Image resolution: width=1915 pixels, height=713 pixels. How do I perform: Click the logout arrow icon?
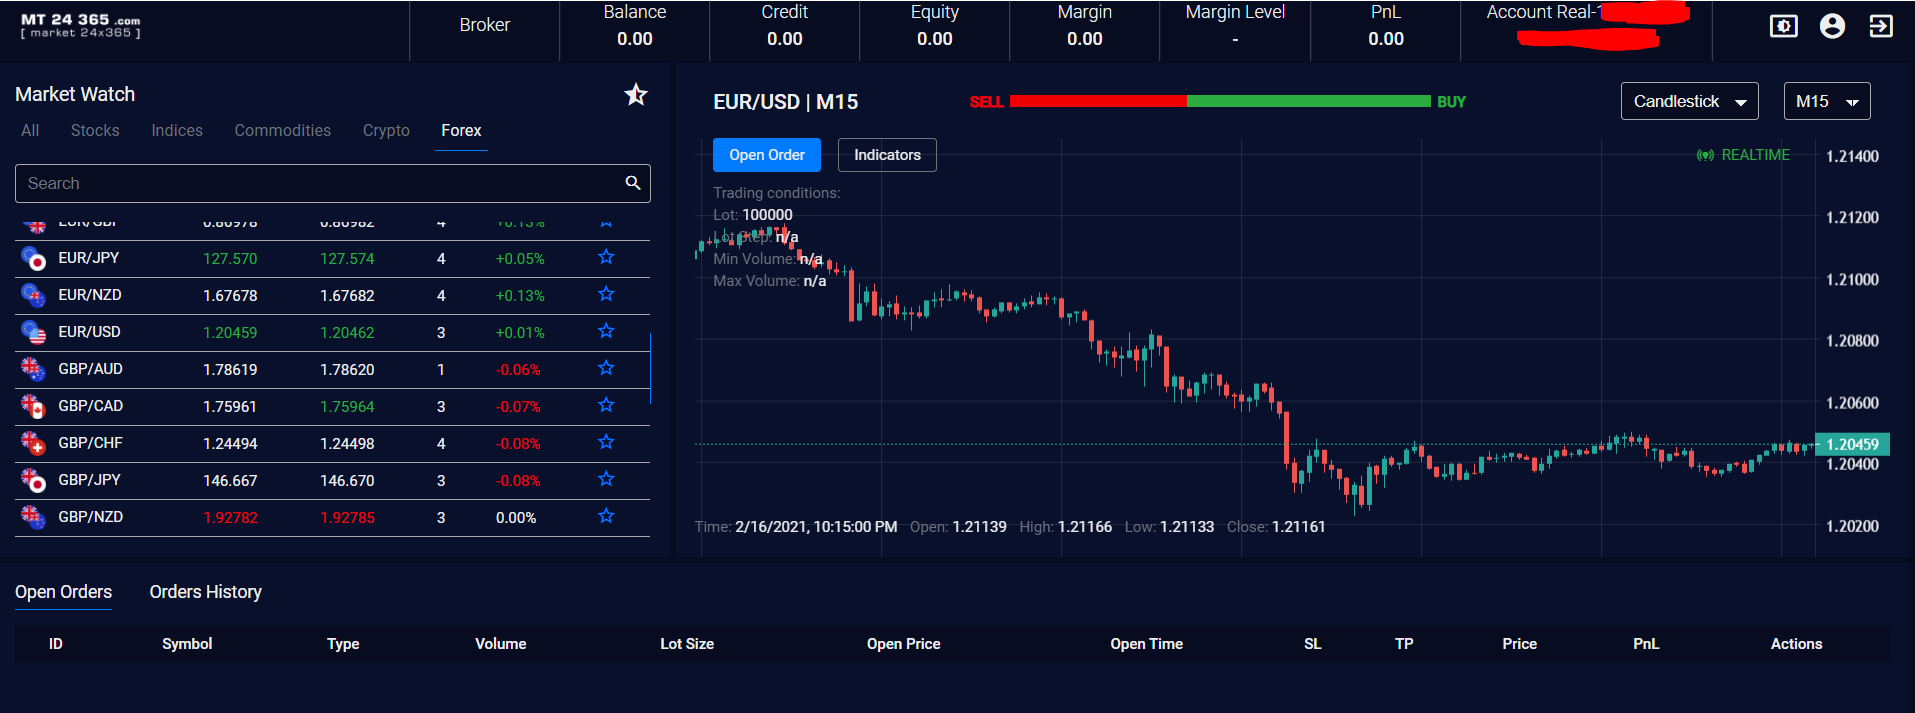(1880, 26)
